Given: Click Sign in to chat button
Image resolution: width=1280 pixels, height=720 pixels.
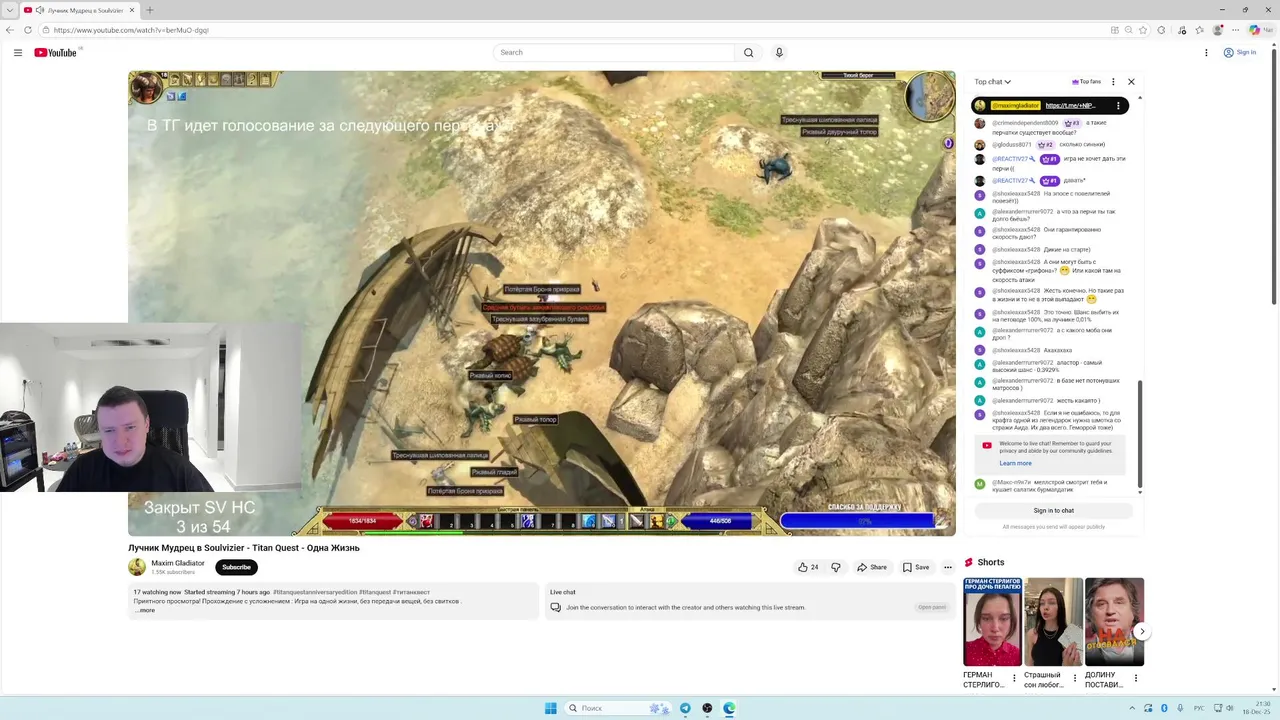Looking at the screenshot, I should pos(1053,510).
